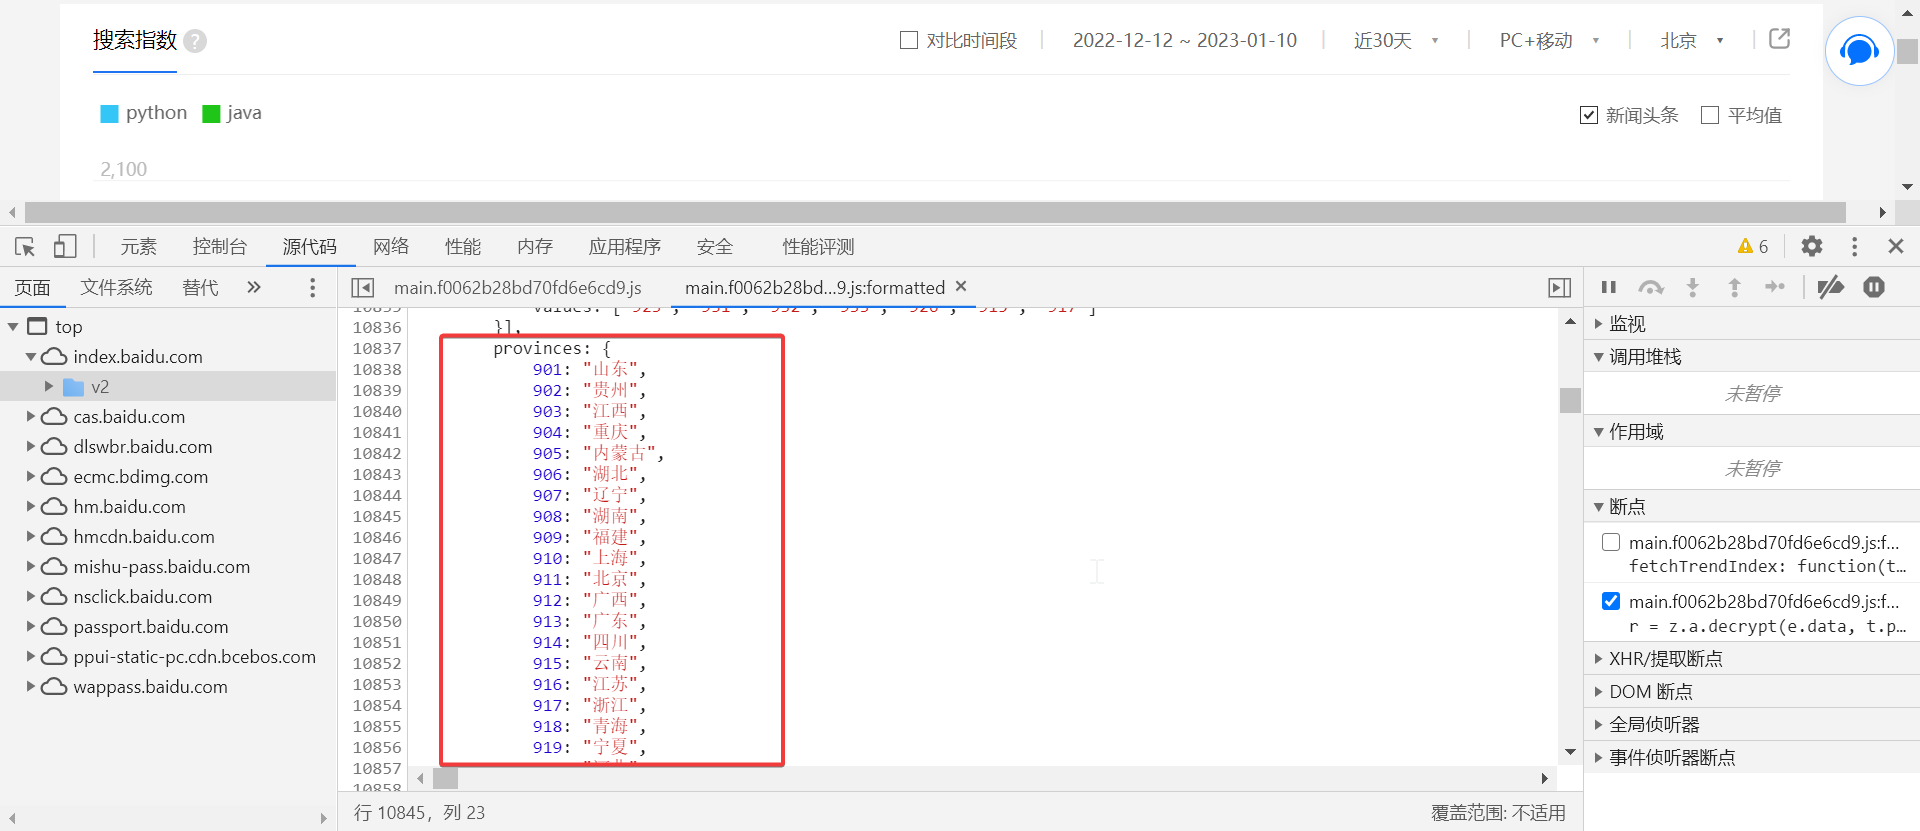Viewport: 1920px width, 831px height.
Task: Collapse the 调用堆栈 call stack section
Action: pos(1598,357)
